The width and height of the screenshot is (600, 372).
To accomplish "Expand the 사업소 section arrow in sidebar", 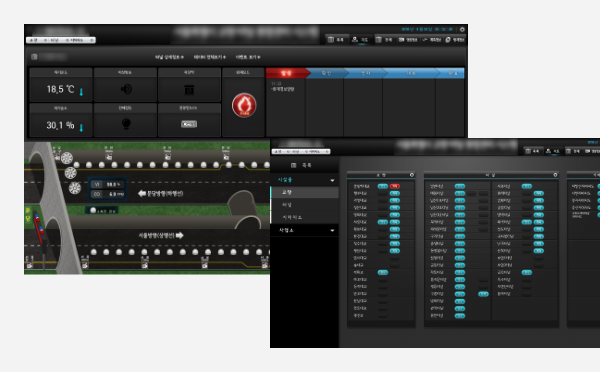I will (332, 230).
